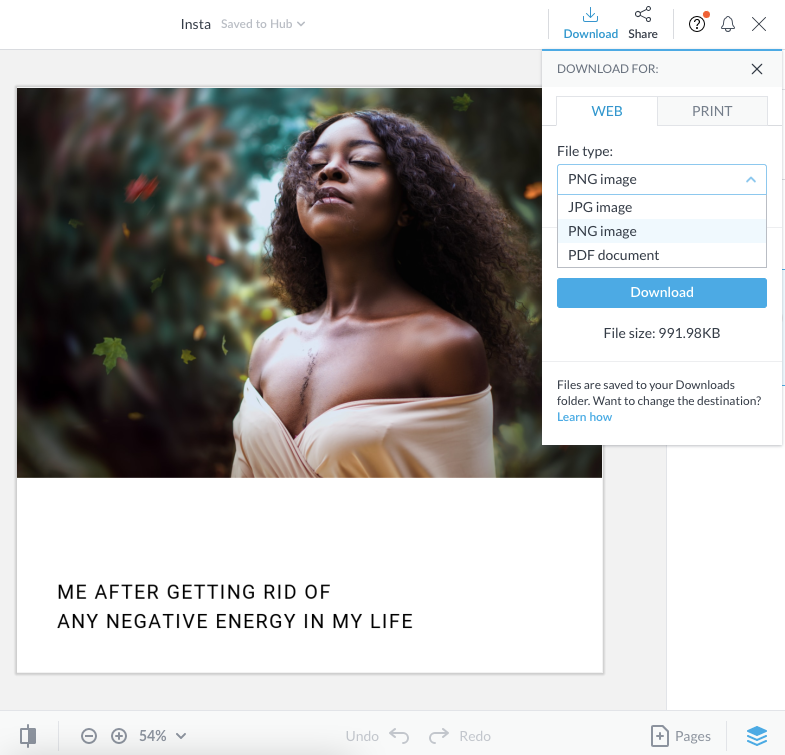Switch to the WEB tab
The image size is (785, 755).
[607, 111]
